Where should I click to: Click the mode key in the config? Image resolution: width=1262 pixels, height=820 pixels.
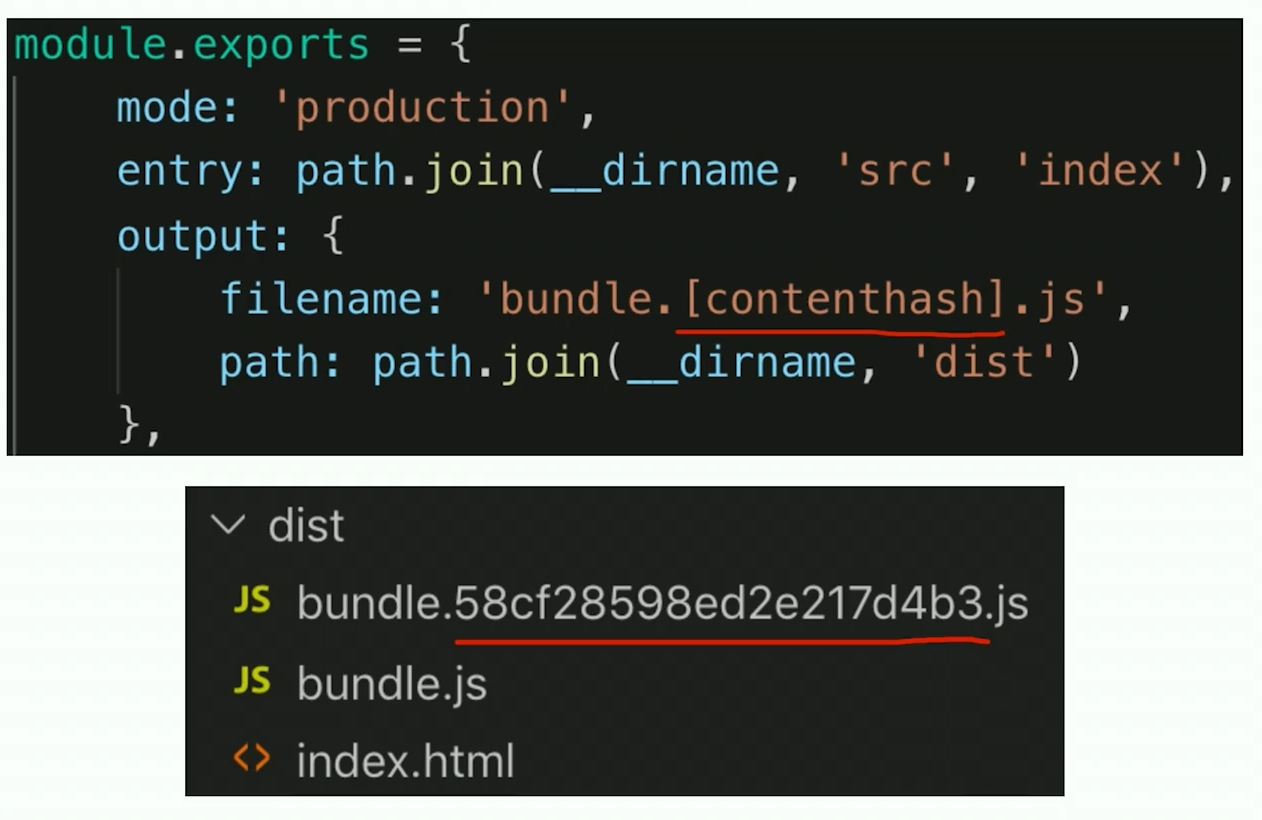coord(167,107)
